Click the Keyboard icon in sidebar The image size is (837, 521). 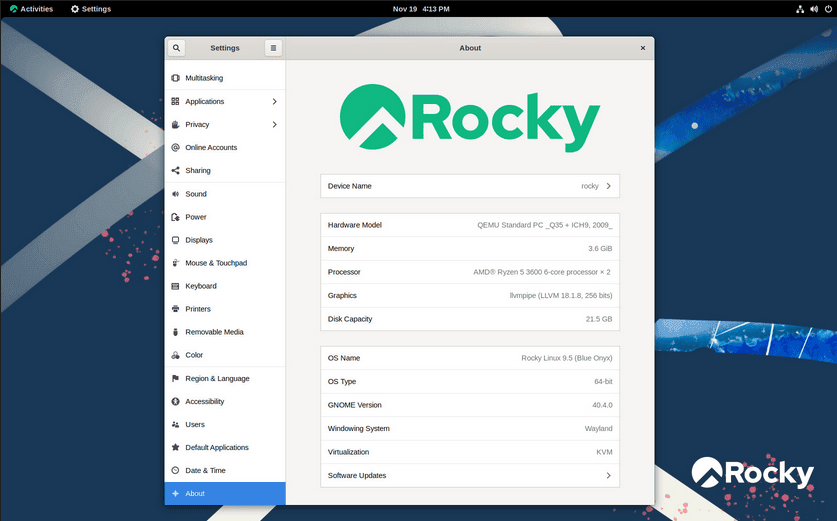[x=175, y=286]
